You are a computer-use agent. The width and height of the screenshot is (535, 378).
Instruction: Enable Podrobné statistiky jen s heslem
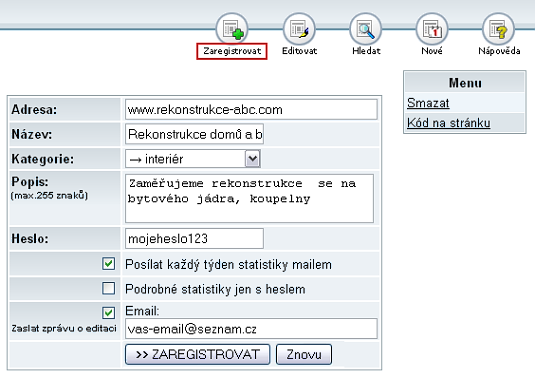[109, 288]
